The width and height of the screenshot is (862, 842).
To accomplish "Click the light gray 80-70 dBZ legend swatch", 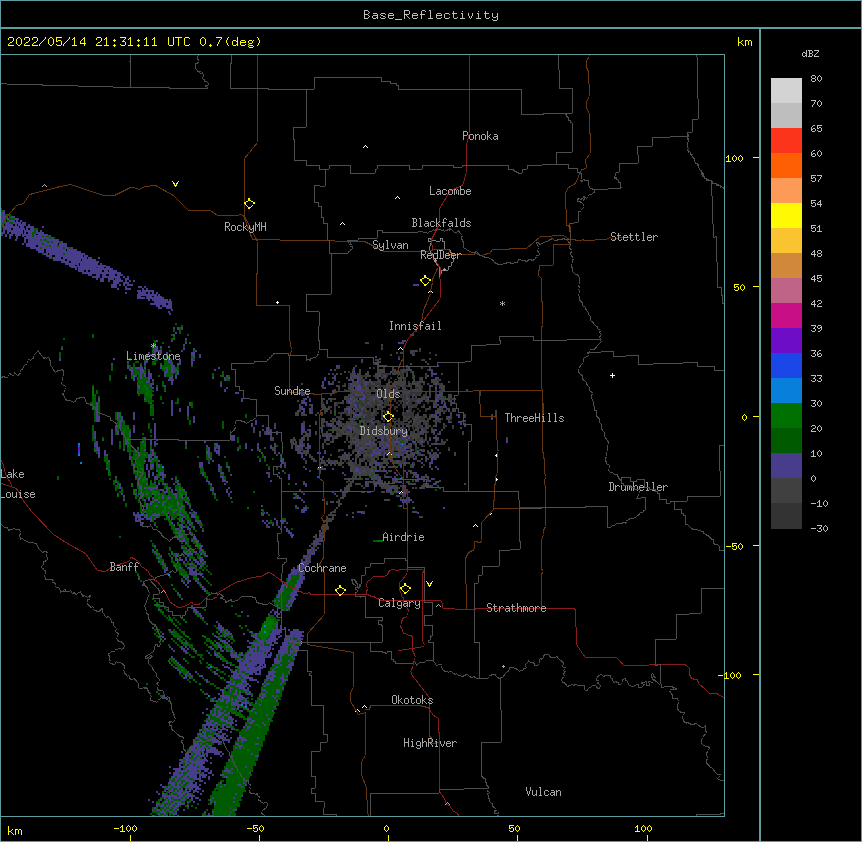I will 786,90.
